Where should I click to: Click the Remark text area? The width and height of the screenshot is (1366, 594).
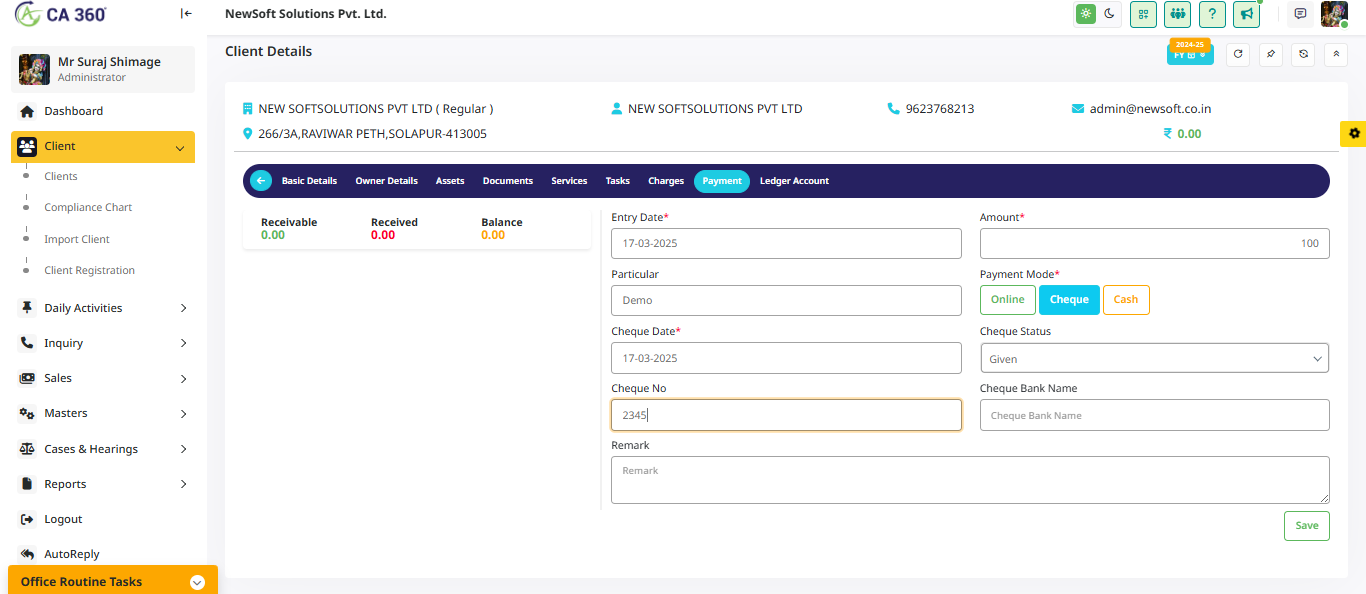[970, 480]
